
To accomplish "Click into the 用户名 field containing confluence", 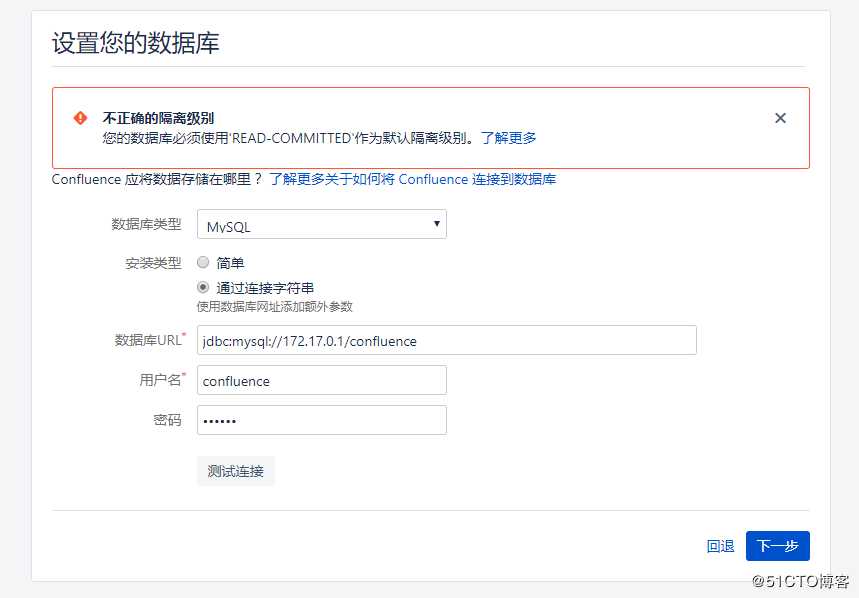I will [x=322, y=380].
